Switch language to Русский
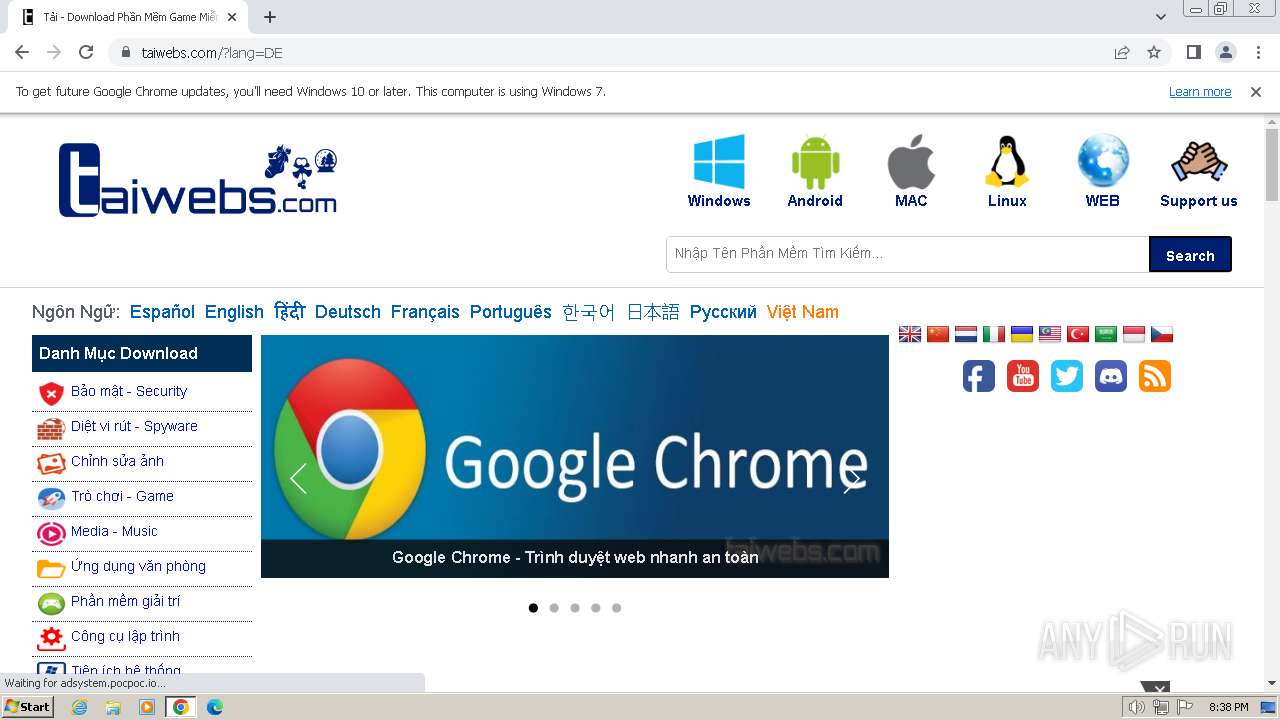 click(x=723, y=312)
